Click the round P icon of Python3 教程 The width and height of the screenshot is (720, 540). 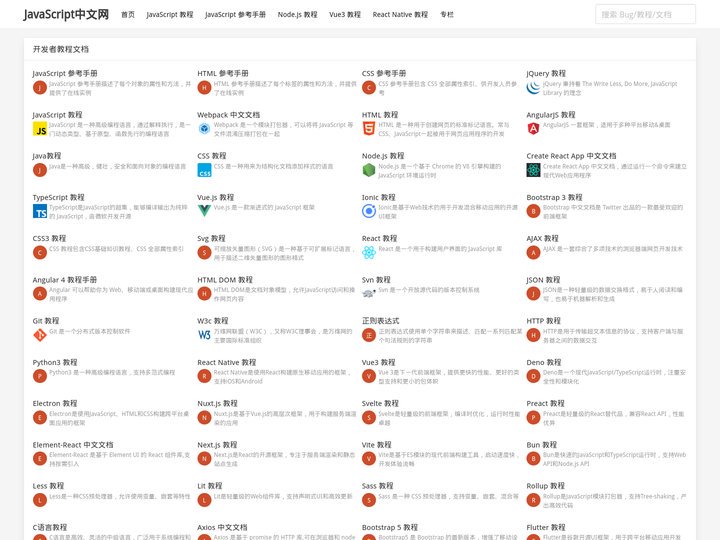[40, 376]
